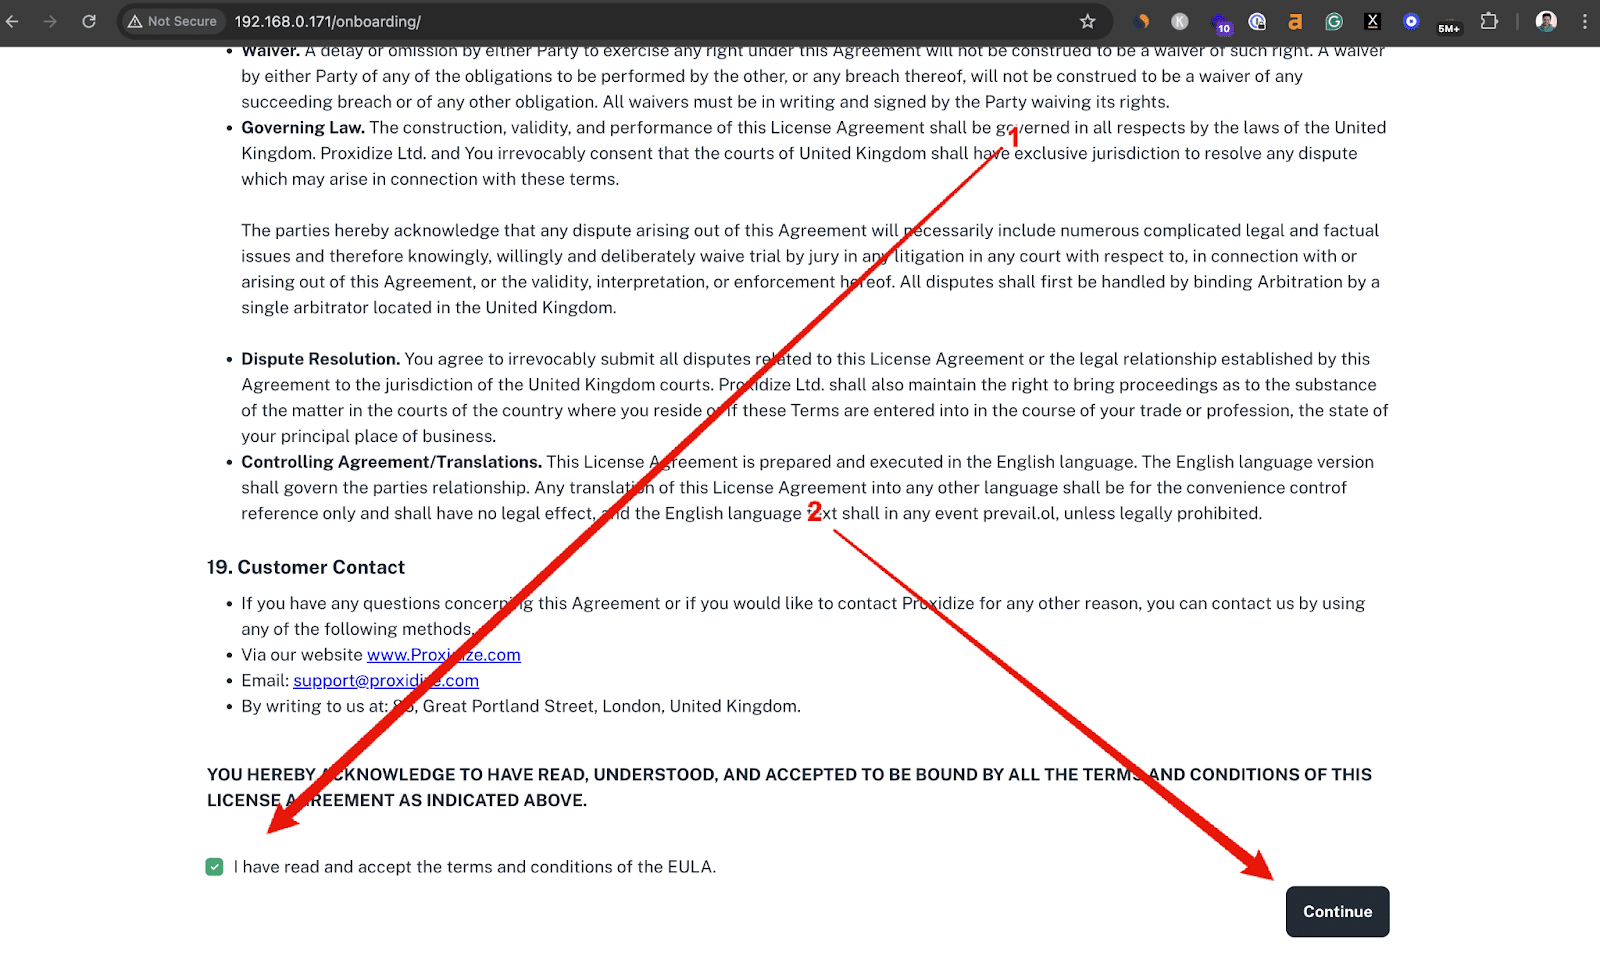Open the extension with 5M+ badge

(1449, 22)
